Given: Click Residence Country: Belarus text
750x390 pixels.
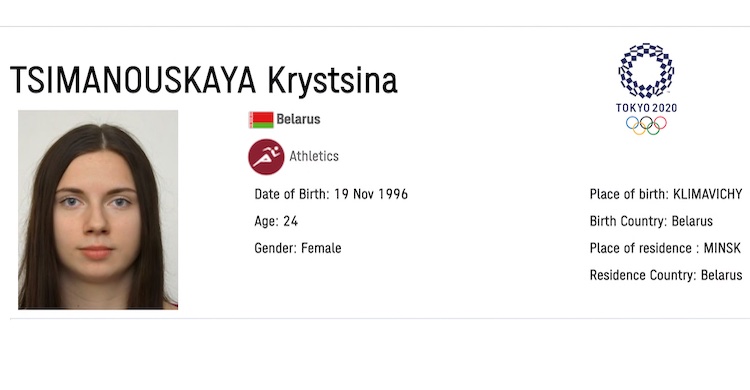Looking at the screenshot, I should 666,275.
